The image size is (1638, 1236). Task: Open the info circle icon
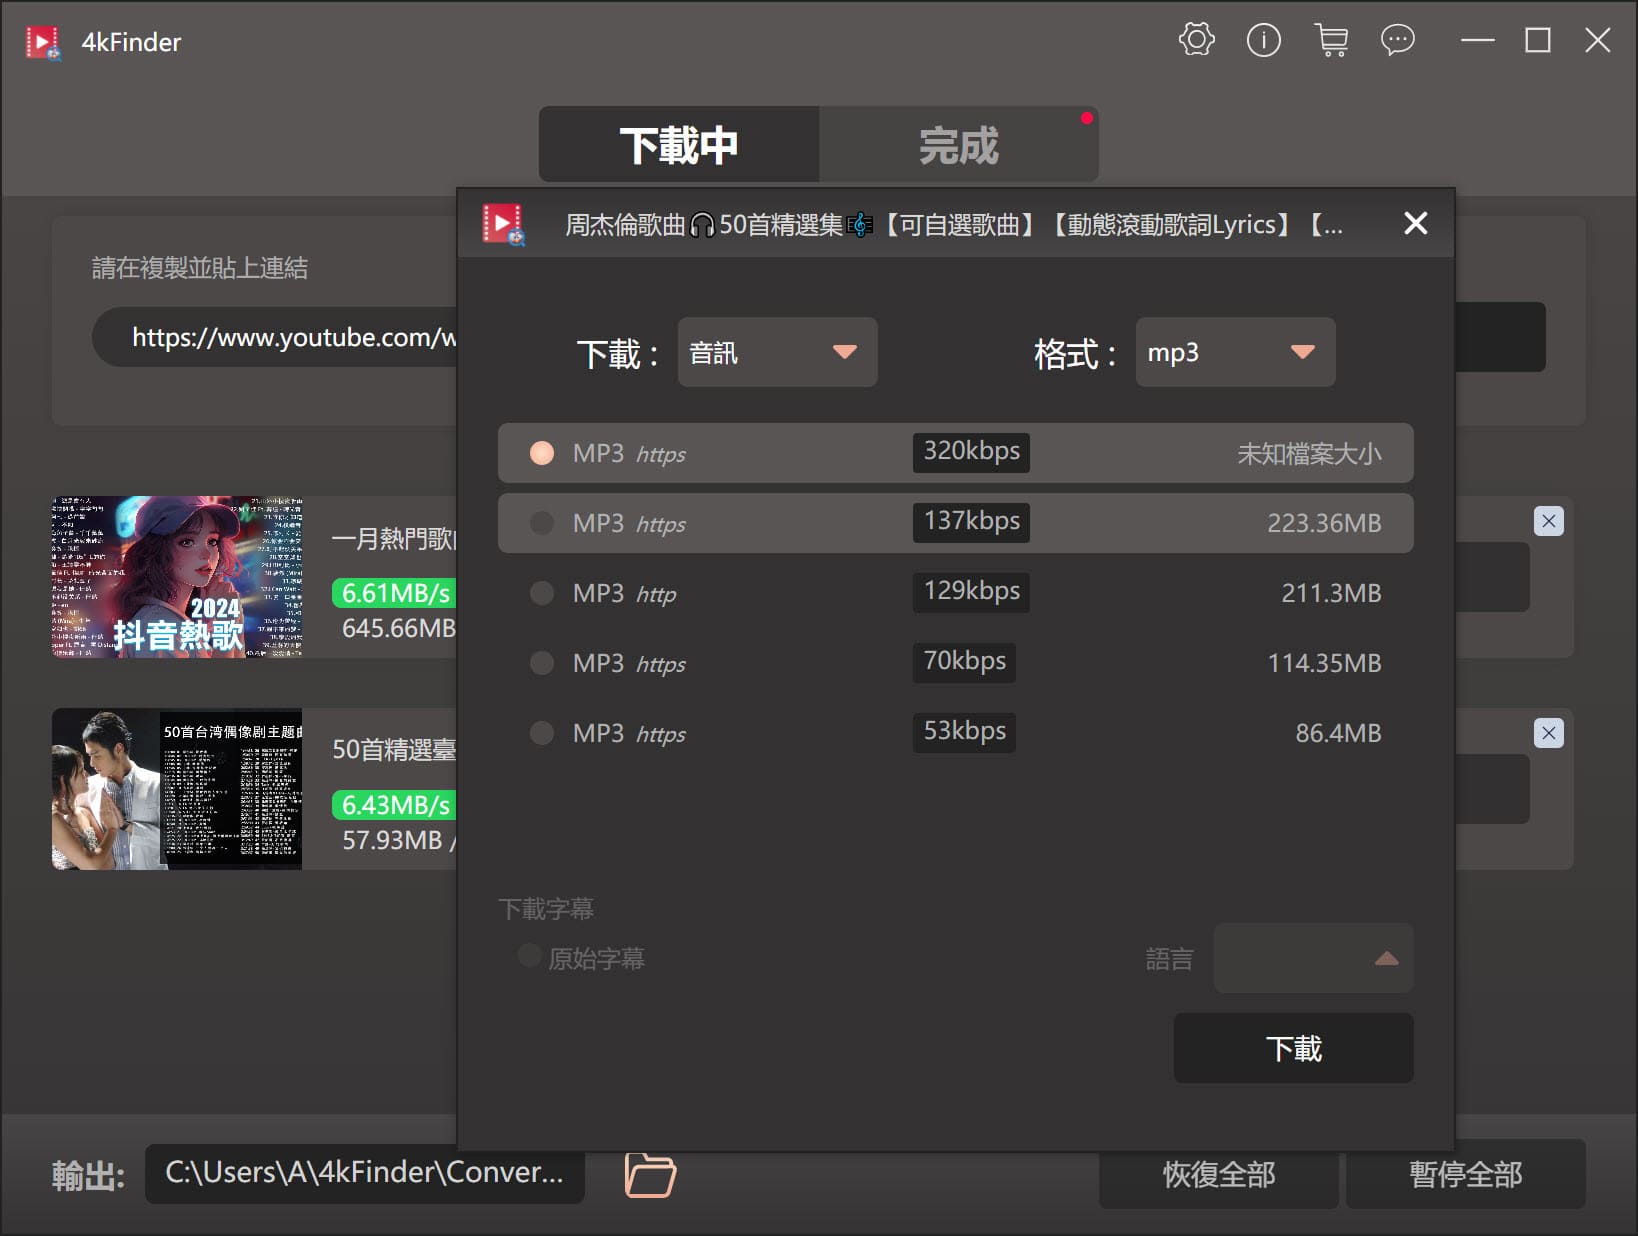pyautogui.click(x=1263, y=40)
